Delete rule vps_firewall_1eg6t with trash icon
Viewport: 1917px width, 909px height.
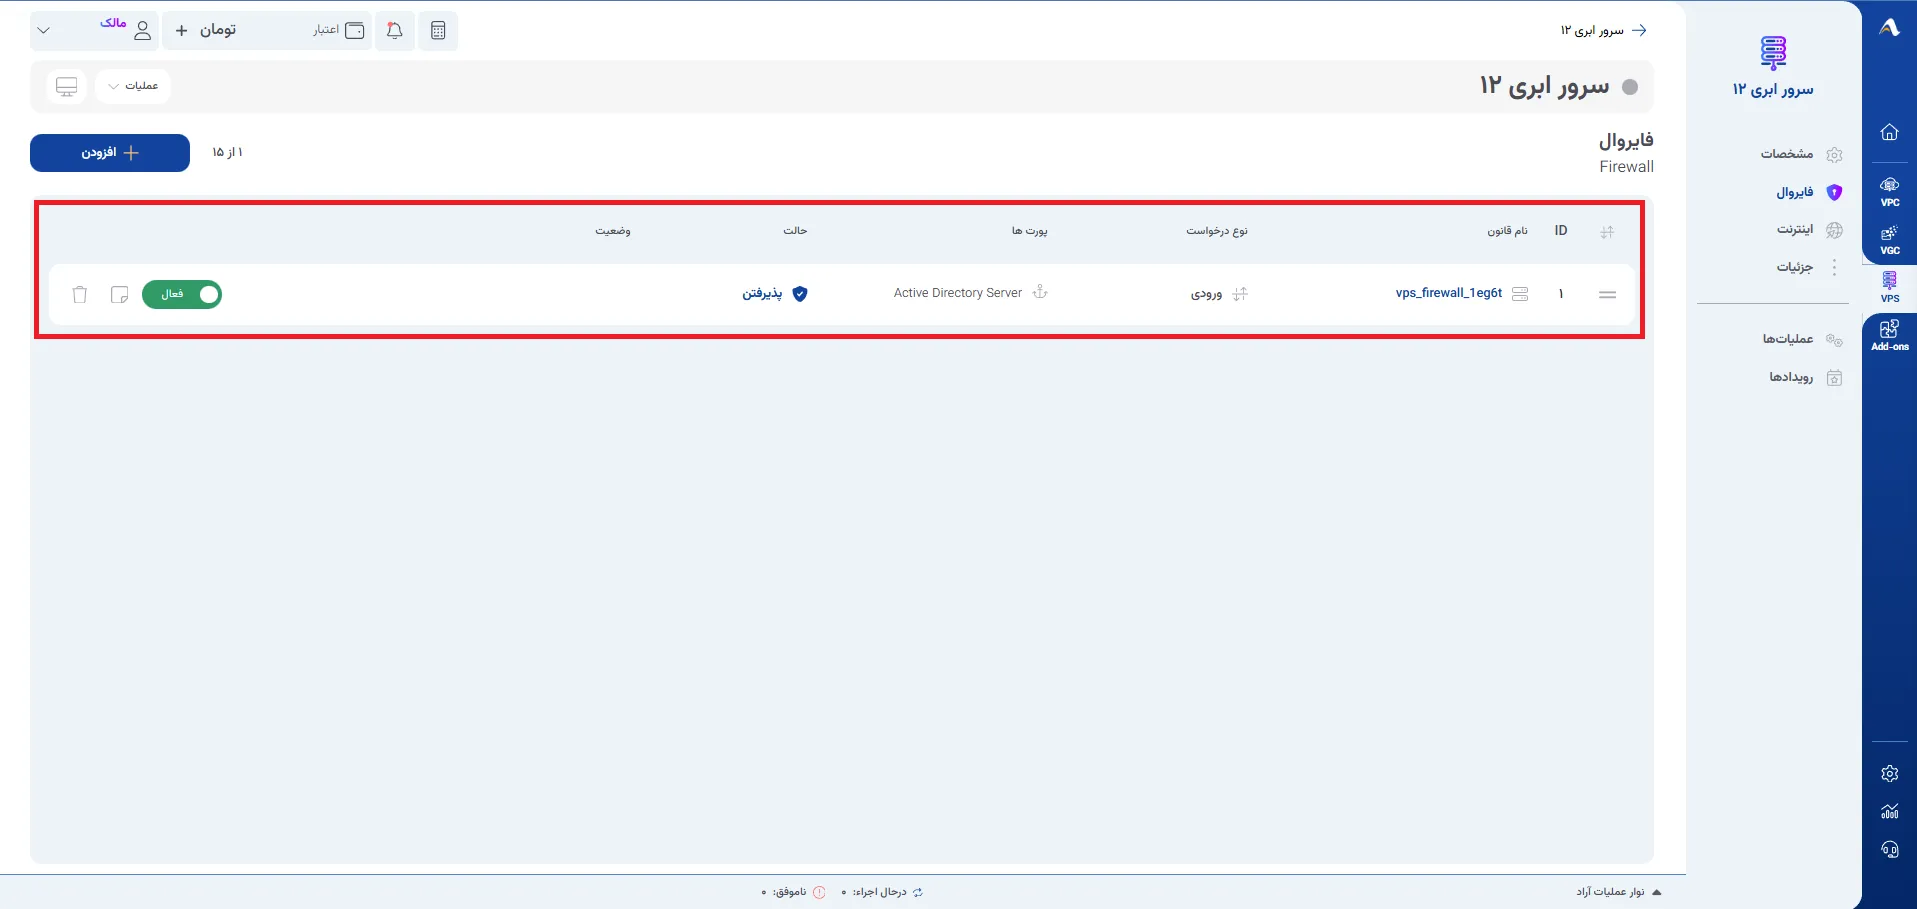pos(80,294)
